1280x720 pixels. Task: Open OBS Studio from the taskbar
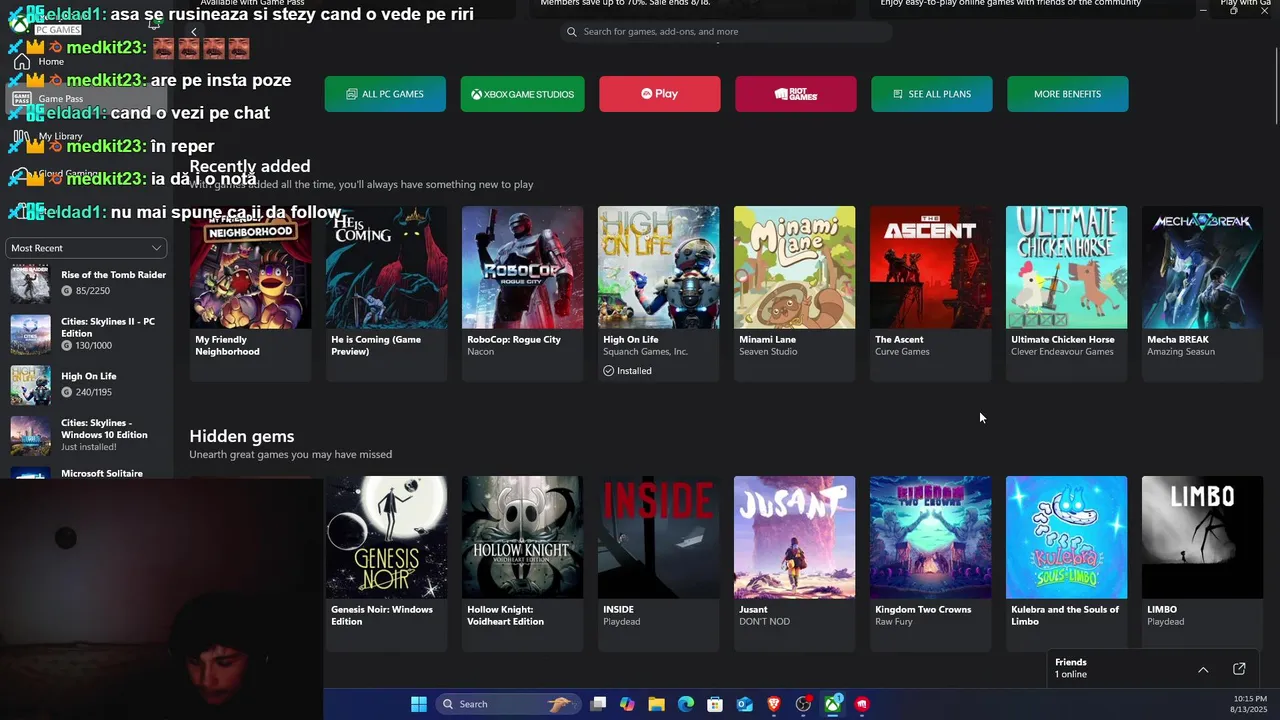tap(803, 704)
